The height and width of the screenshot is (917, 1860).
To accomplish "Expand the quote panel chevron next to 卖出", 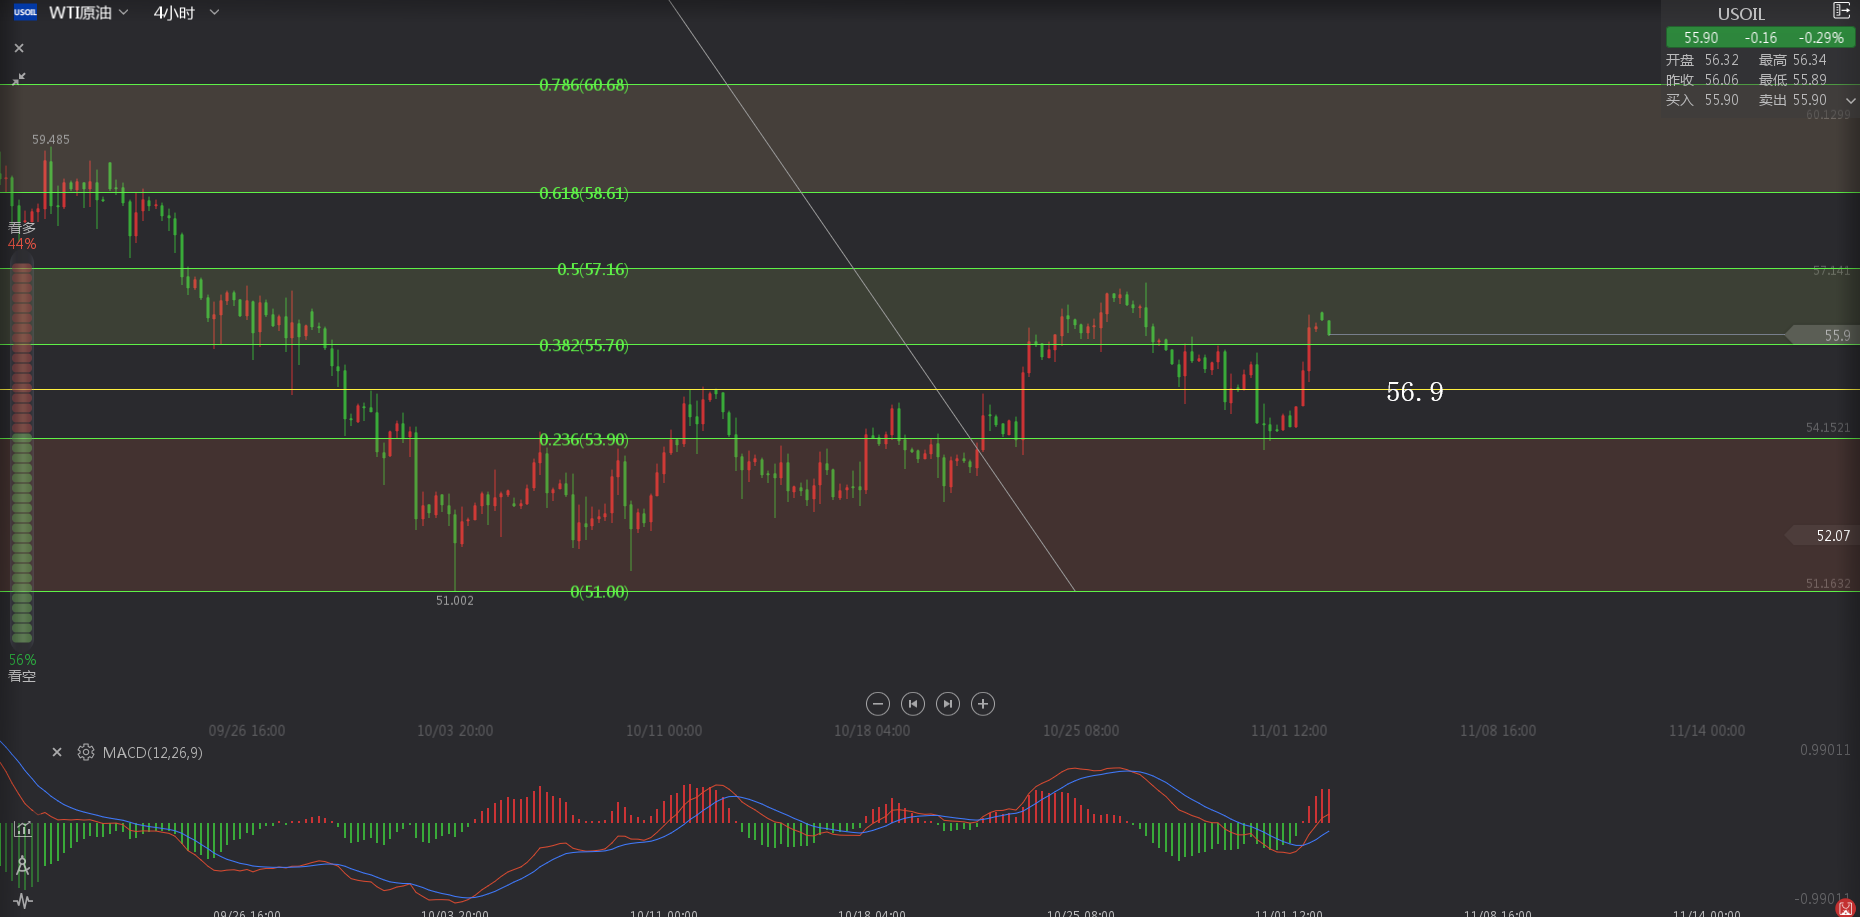I will point(1850,101).
